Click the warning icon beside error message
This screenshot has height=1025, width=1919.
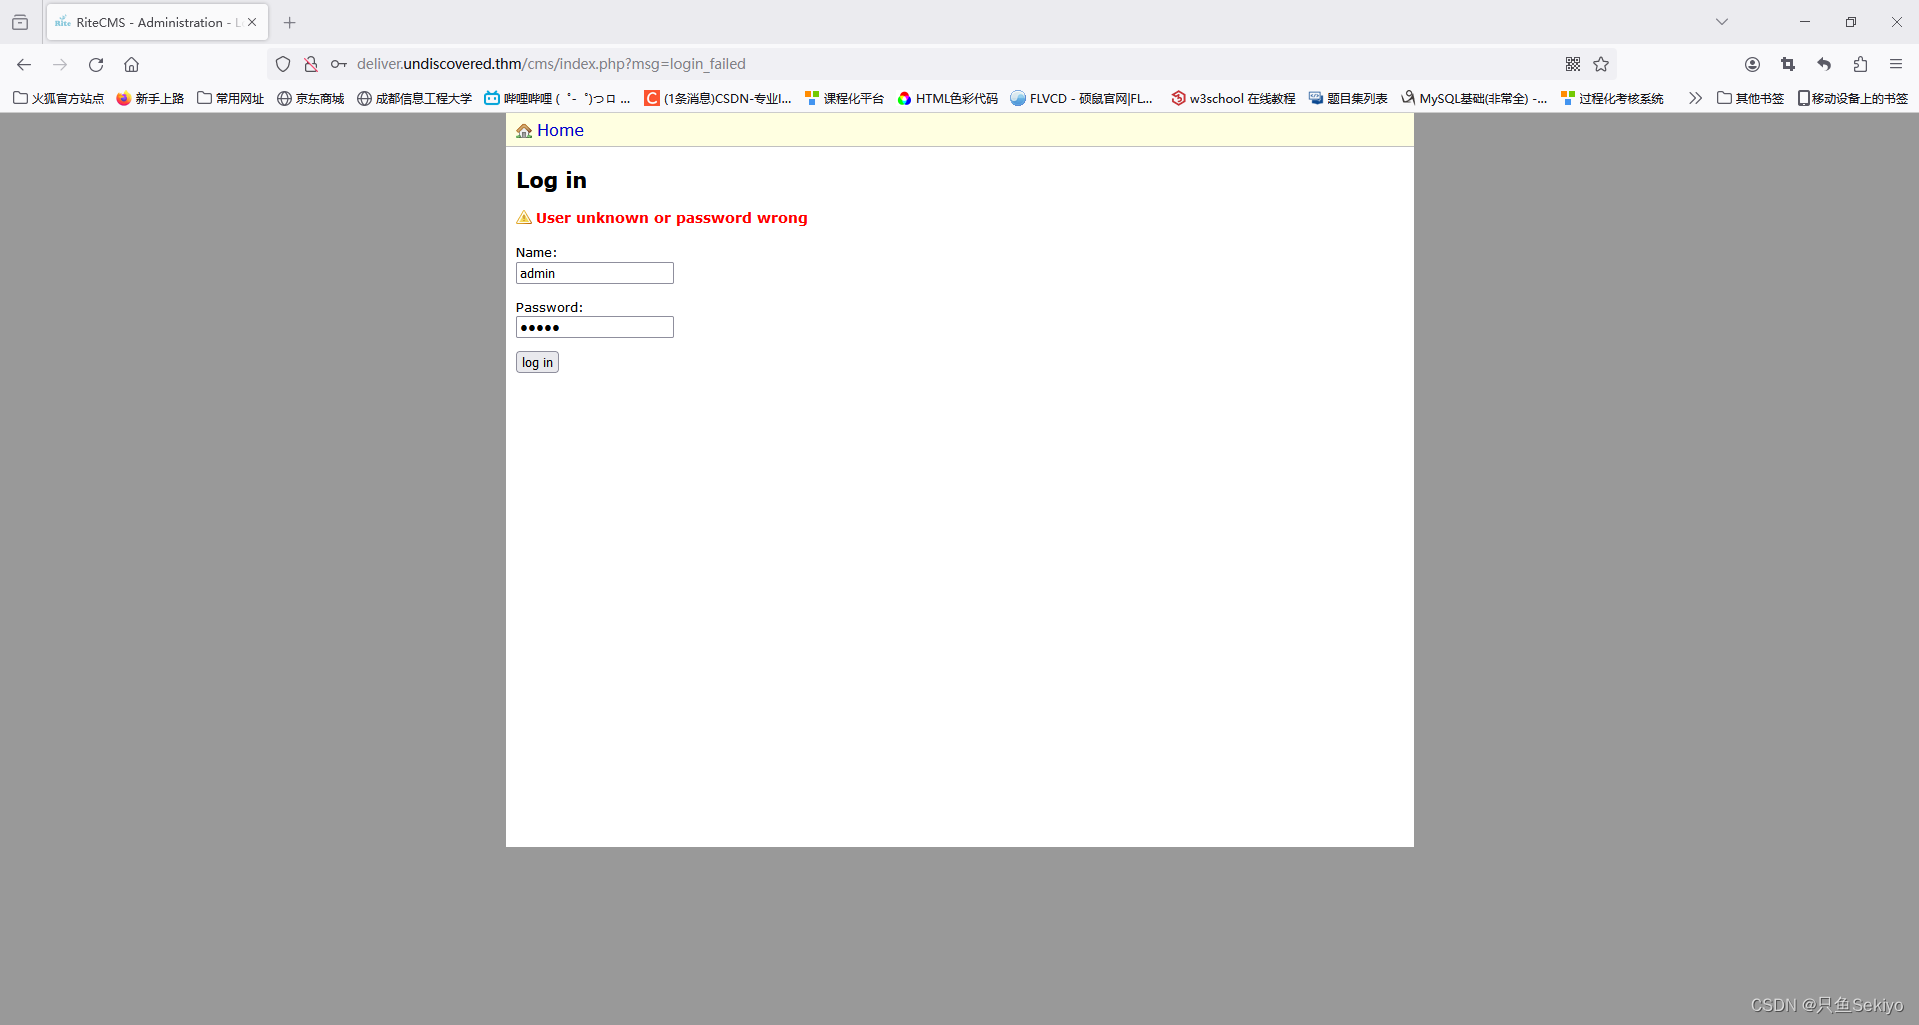524,217
